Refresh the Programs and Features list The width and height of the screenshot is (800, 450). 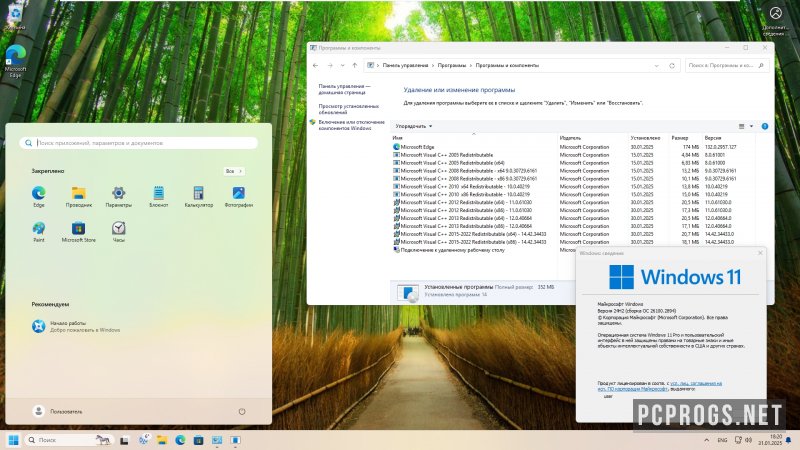[x=672, y=65]
